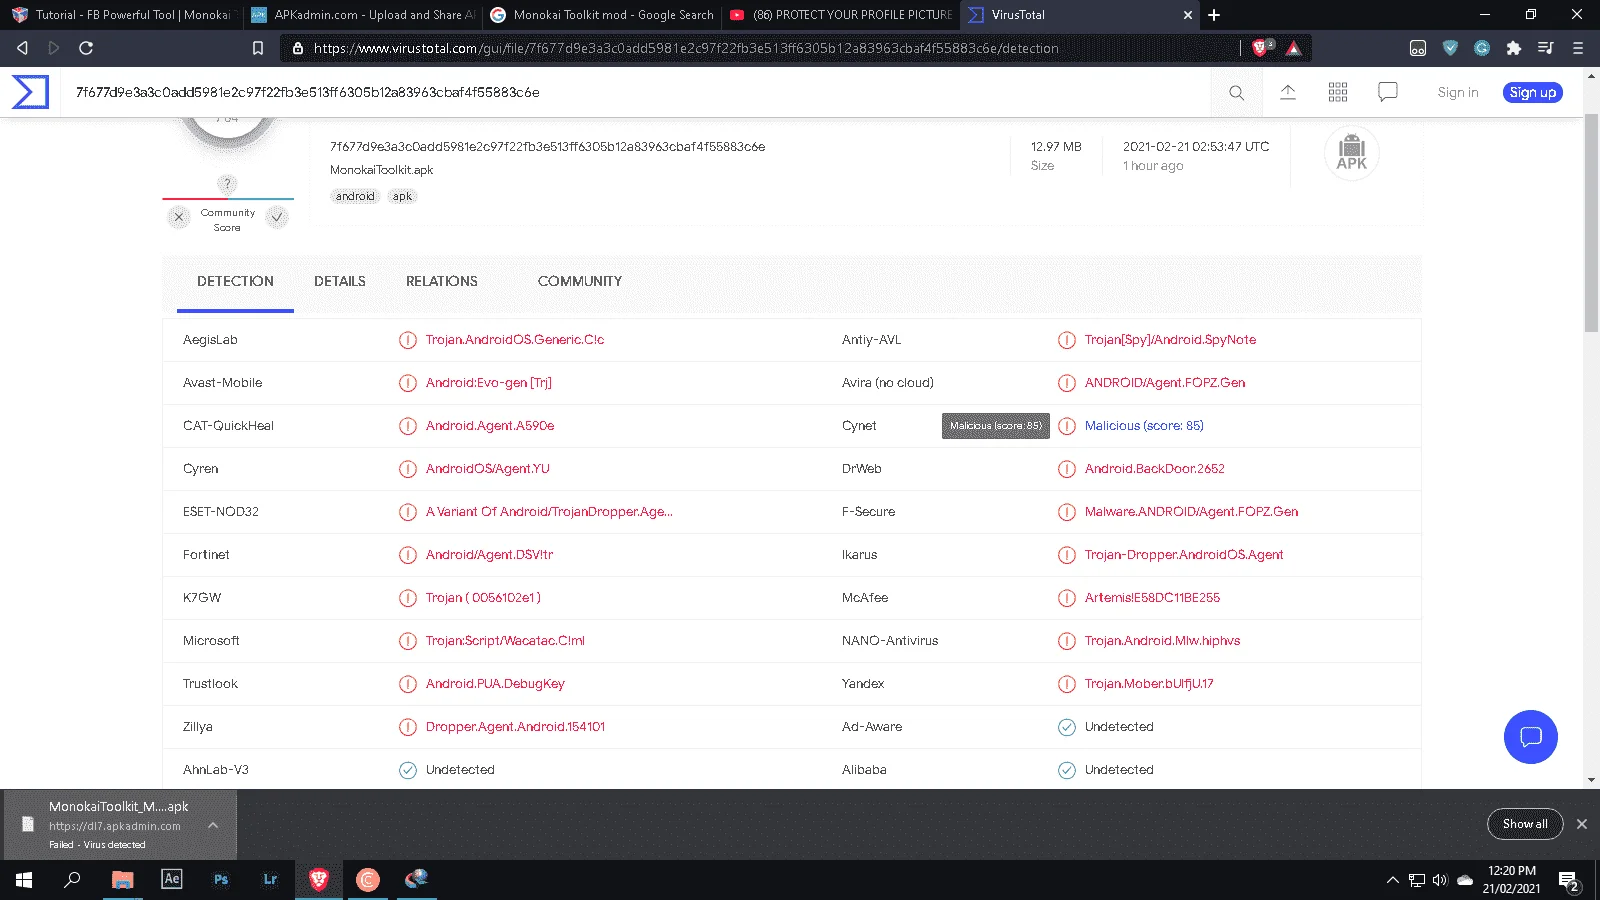1600x900 pixels.
Task: Open the blue chat bubble floating button
Action: click(x=1531, y=737)
